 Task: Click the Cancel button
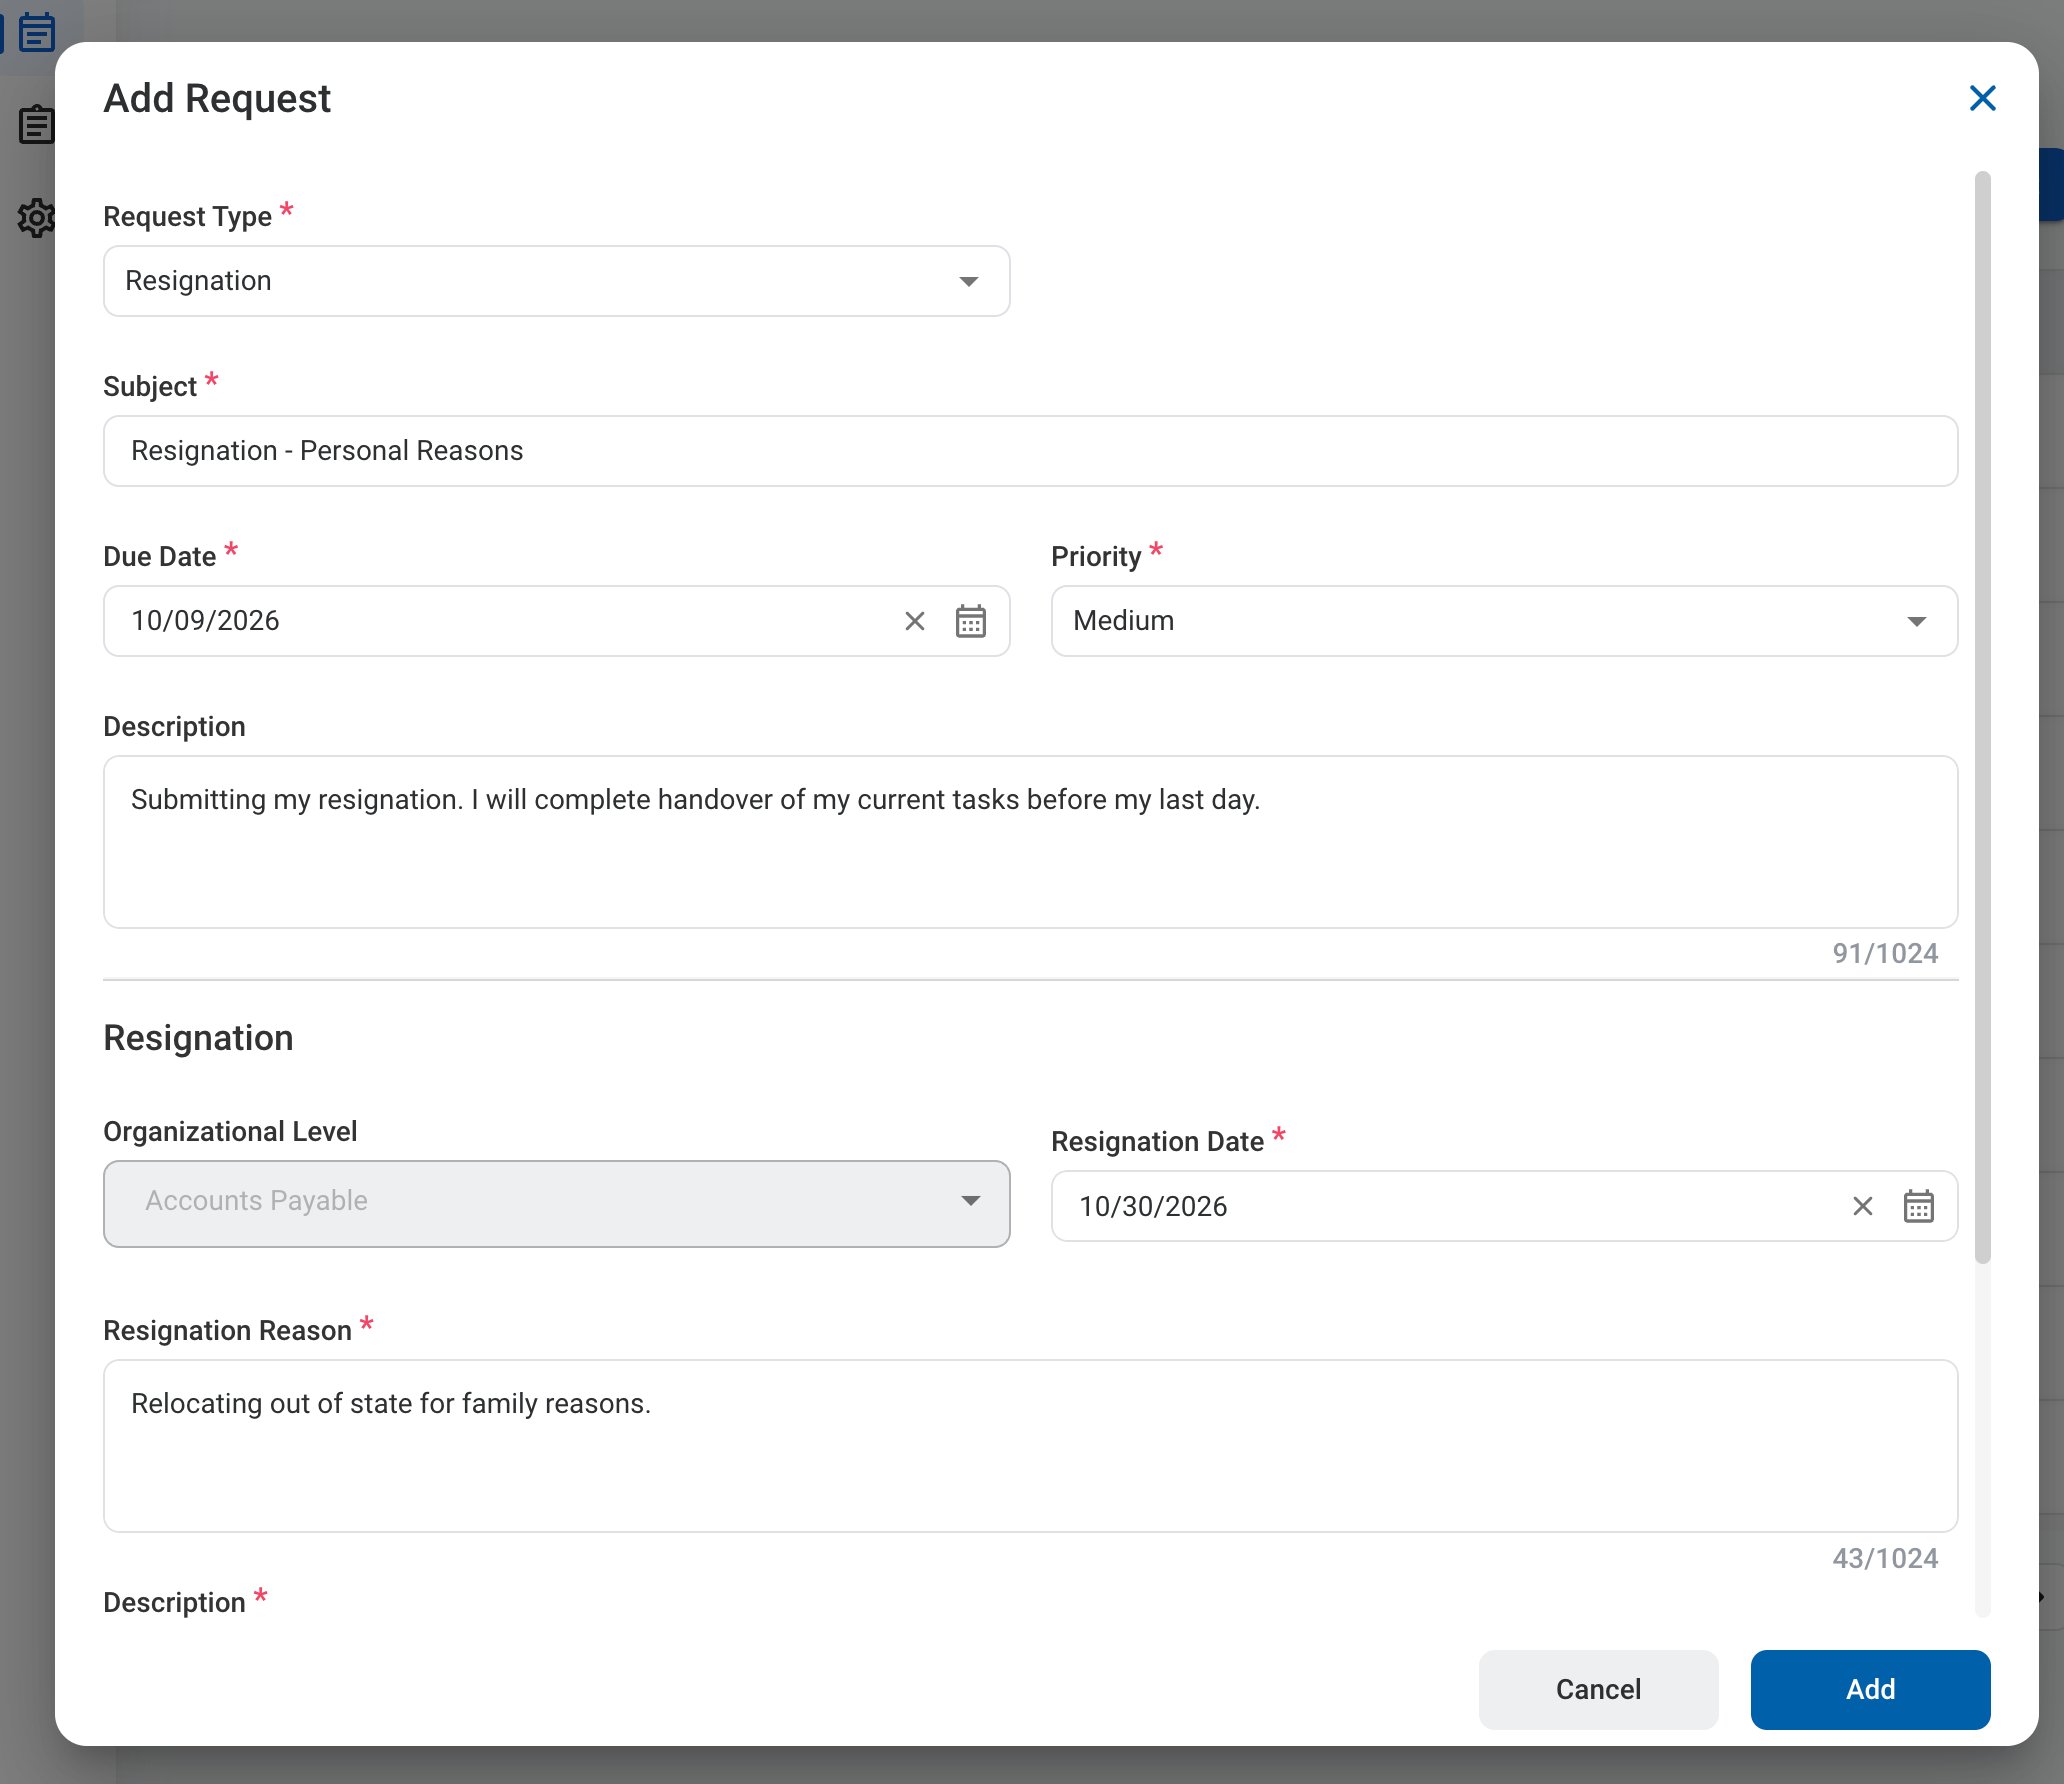(1598, 1689)
